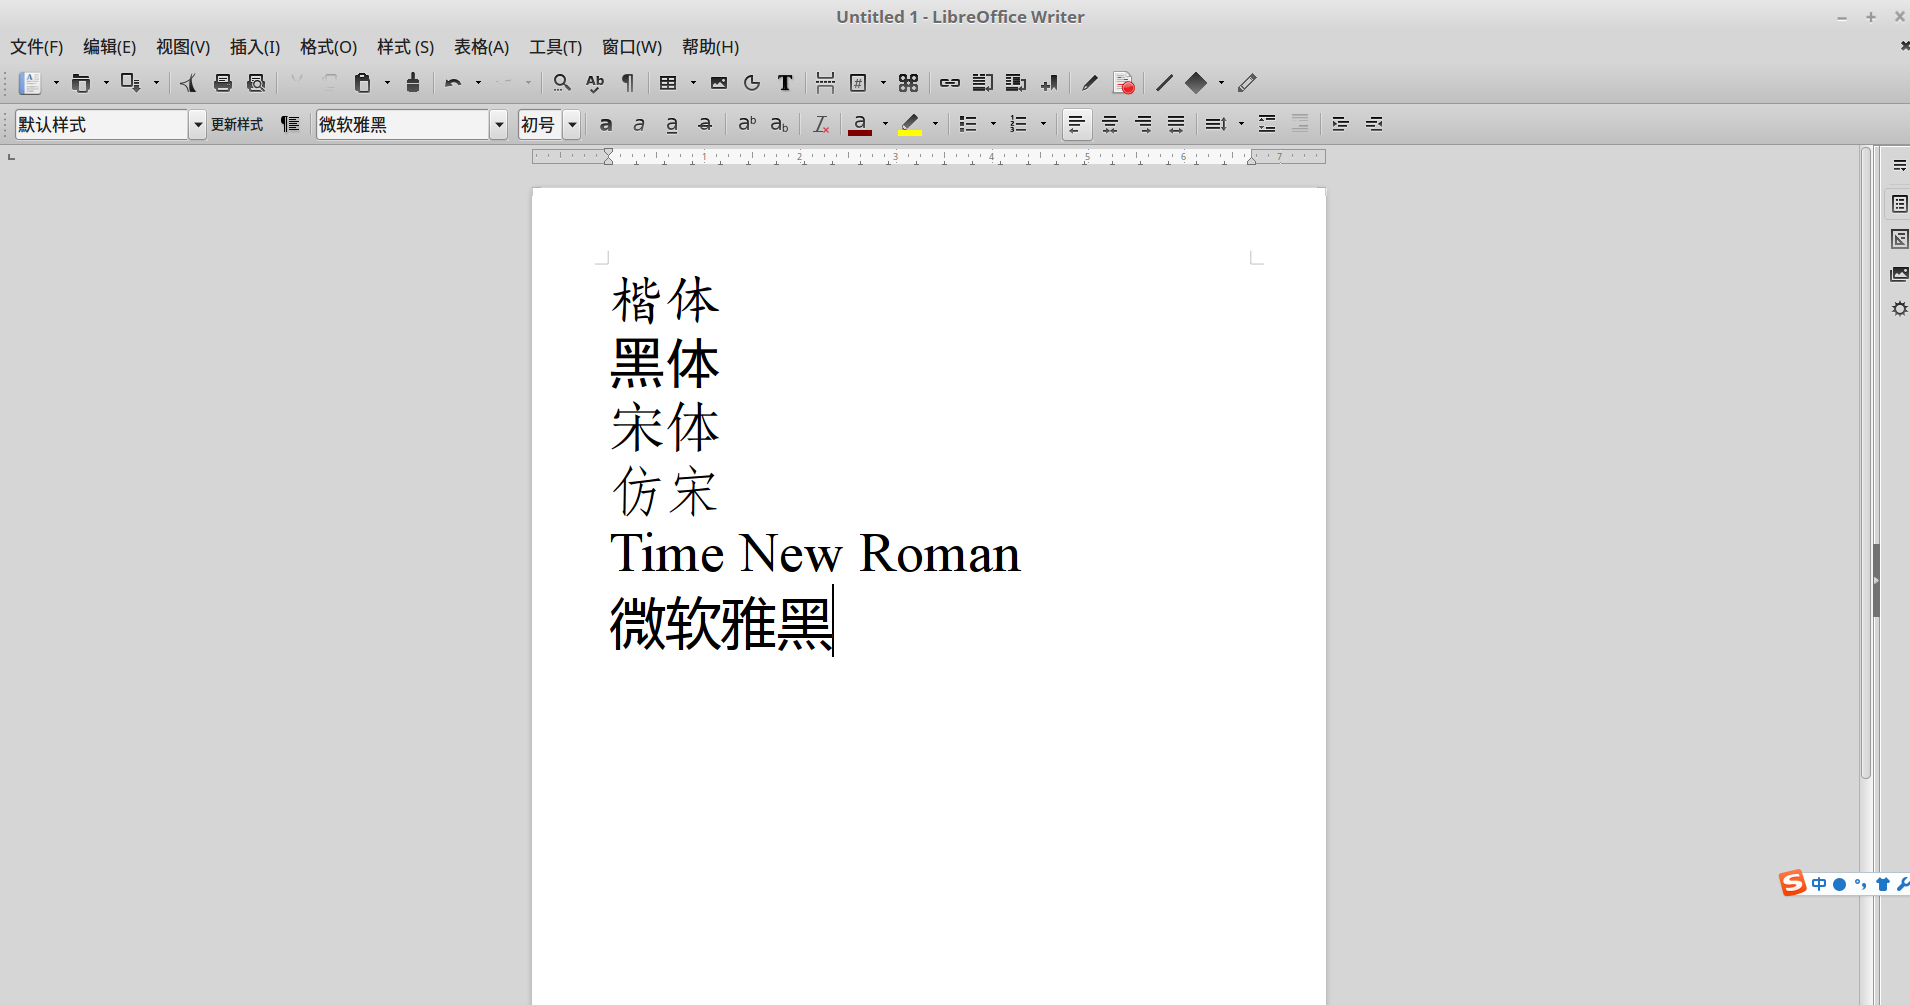Image resolution: width=1910 pixels, height=1005 pixels.
Task: Insert a bookmark
Action: tap(1049, 83)
